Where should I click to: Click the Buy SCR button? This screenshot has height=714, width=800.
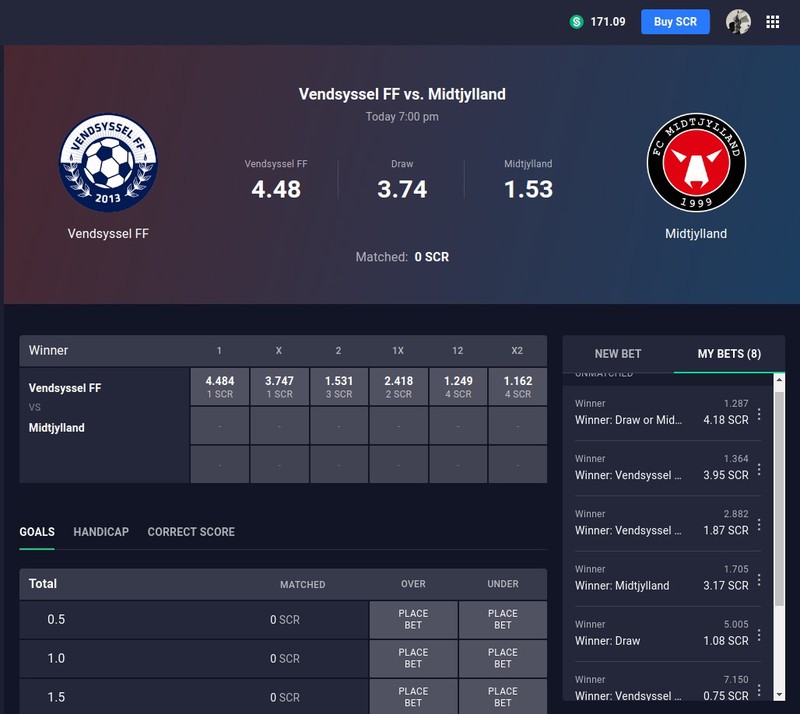(675, 22)
